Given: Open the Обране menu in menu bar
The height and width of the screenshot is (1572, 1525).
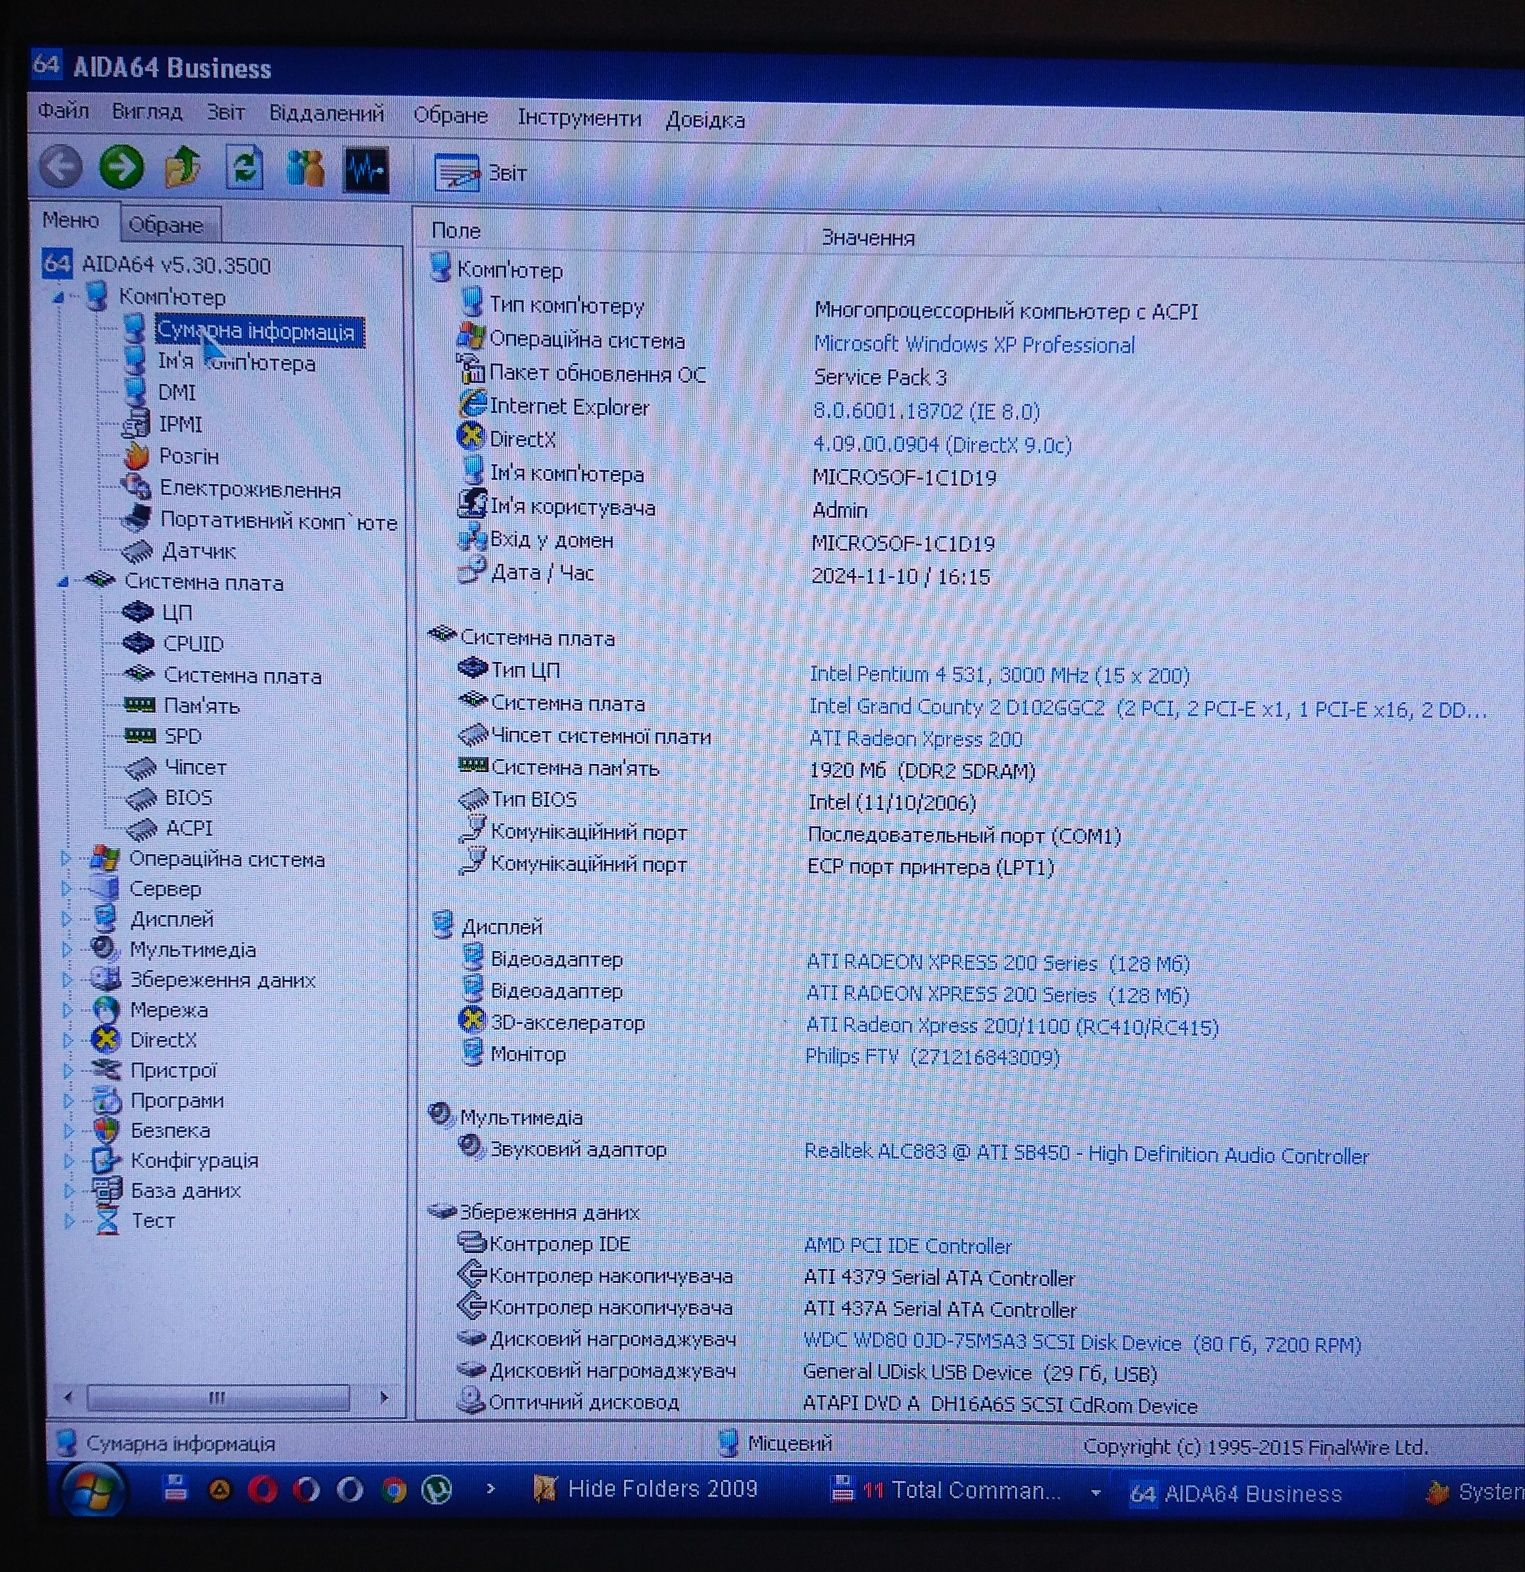Looking at the screenshot, I should pos(450,116).
